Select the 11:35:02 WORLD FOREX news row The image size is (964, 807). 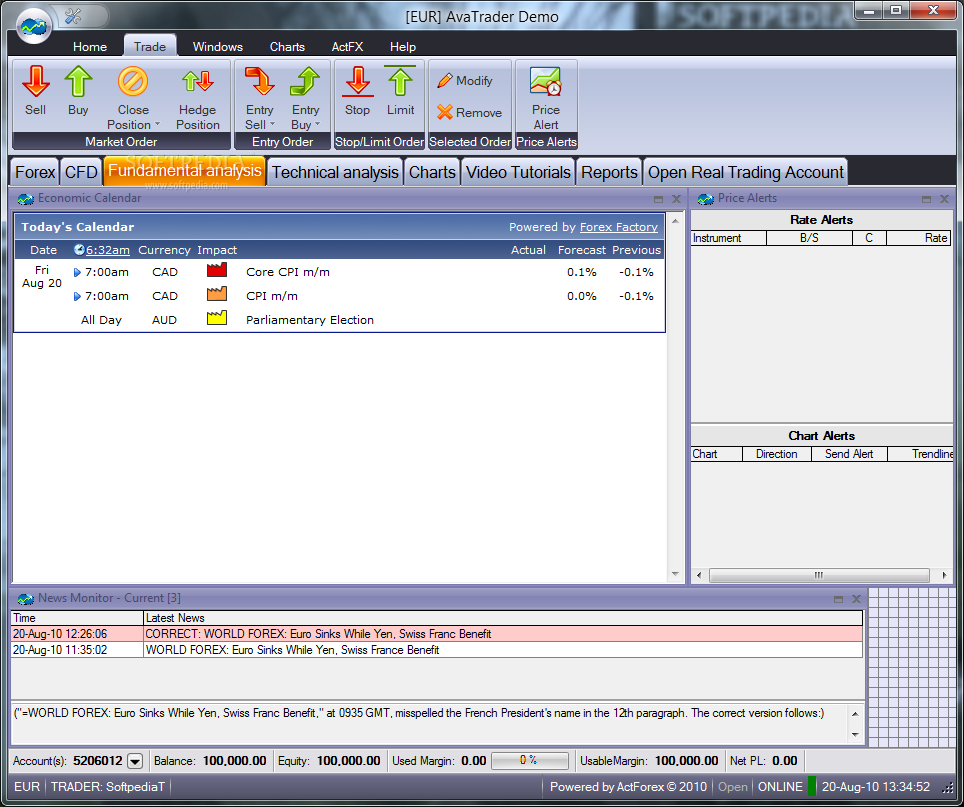point(437,650)
